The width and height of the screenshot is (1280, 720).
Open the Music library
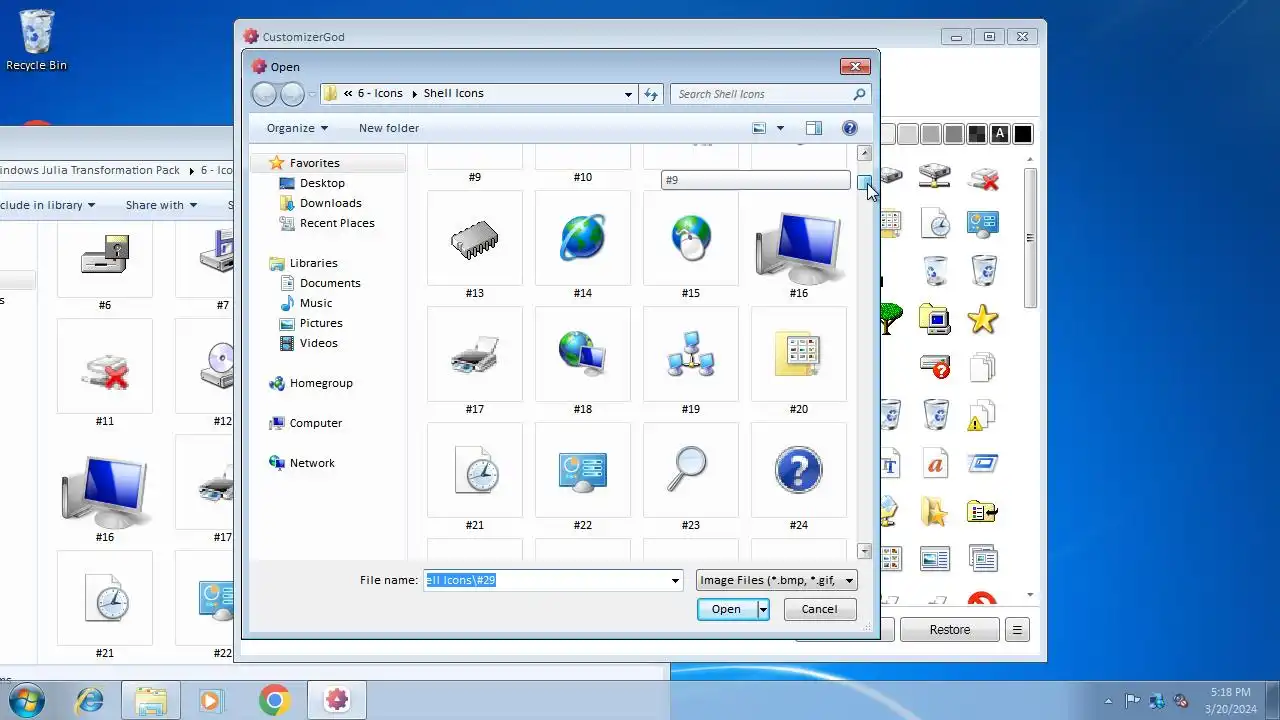(316, 303)
